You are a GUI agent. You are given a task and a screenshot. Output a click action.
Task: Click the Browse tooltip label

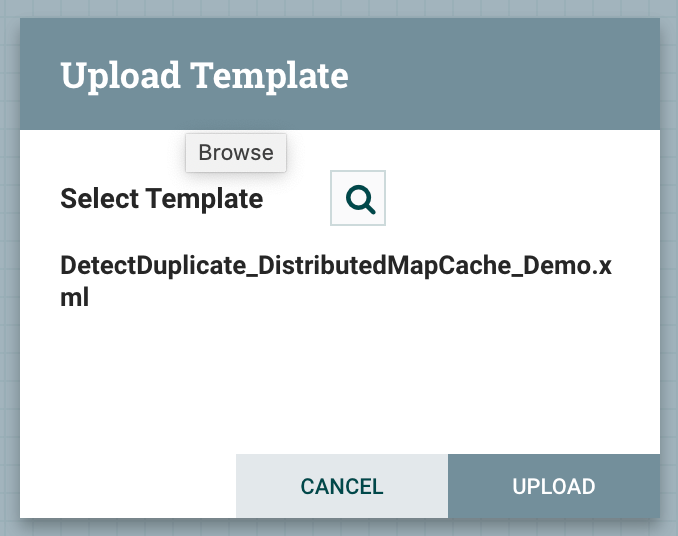coord(236,153)
